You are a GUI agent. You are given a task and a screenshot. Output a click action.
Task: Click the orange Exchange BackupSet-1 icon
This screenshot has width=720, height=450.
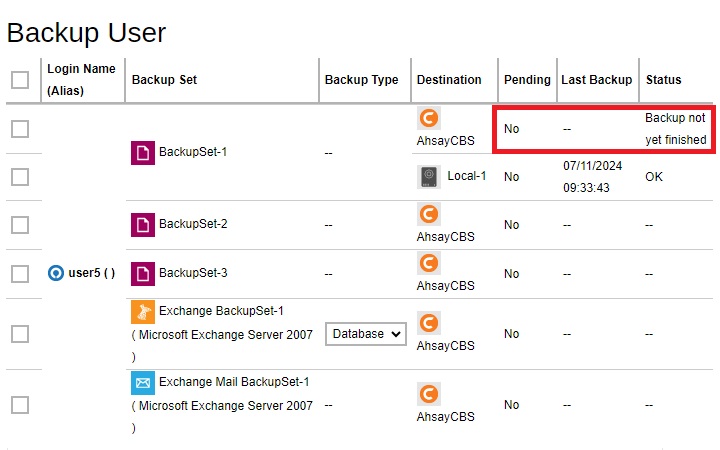coord(143,312)
